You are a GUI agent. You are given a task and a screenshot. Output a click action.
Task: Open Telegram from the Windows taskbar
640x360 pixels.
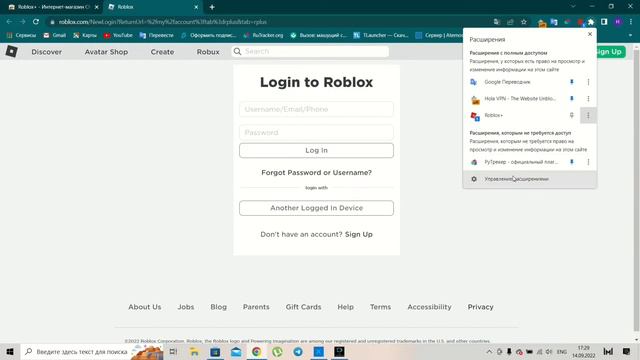298,352
